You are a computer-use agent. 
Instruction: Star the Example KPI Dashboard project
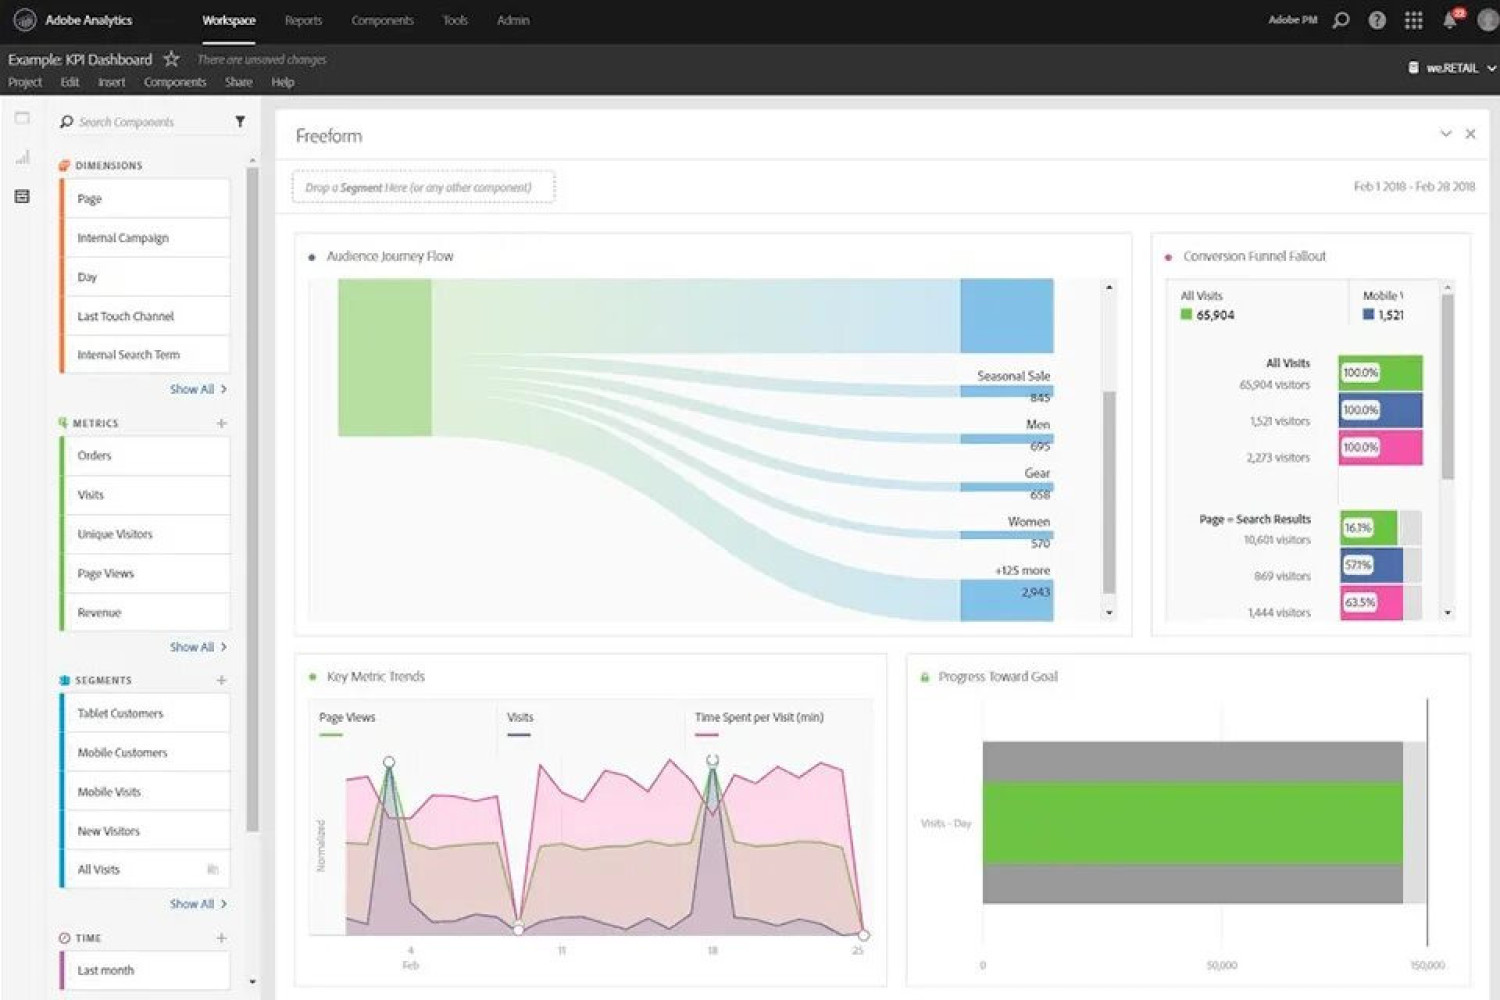click(x=171, y=59)
